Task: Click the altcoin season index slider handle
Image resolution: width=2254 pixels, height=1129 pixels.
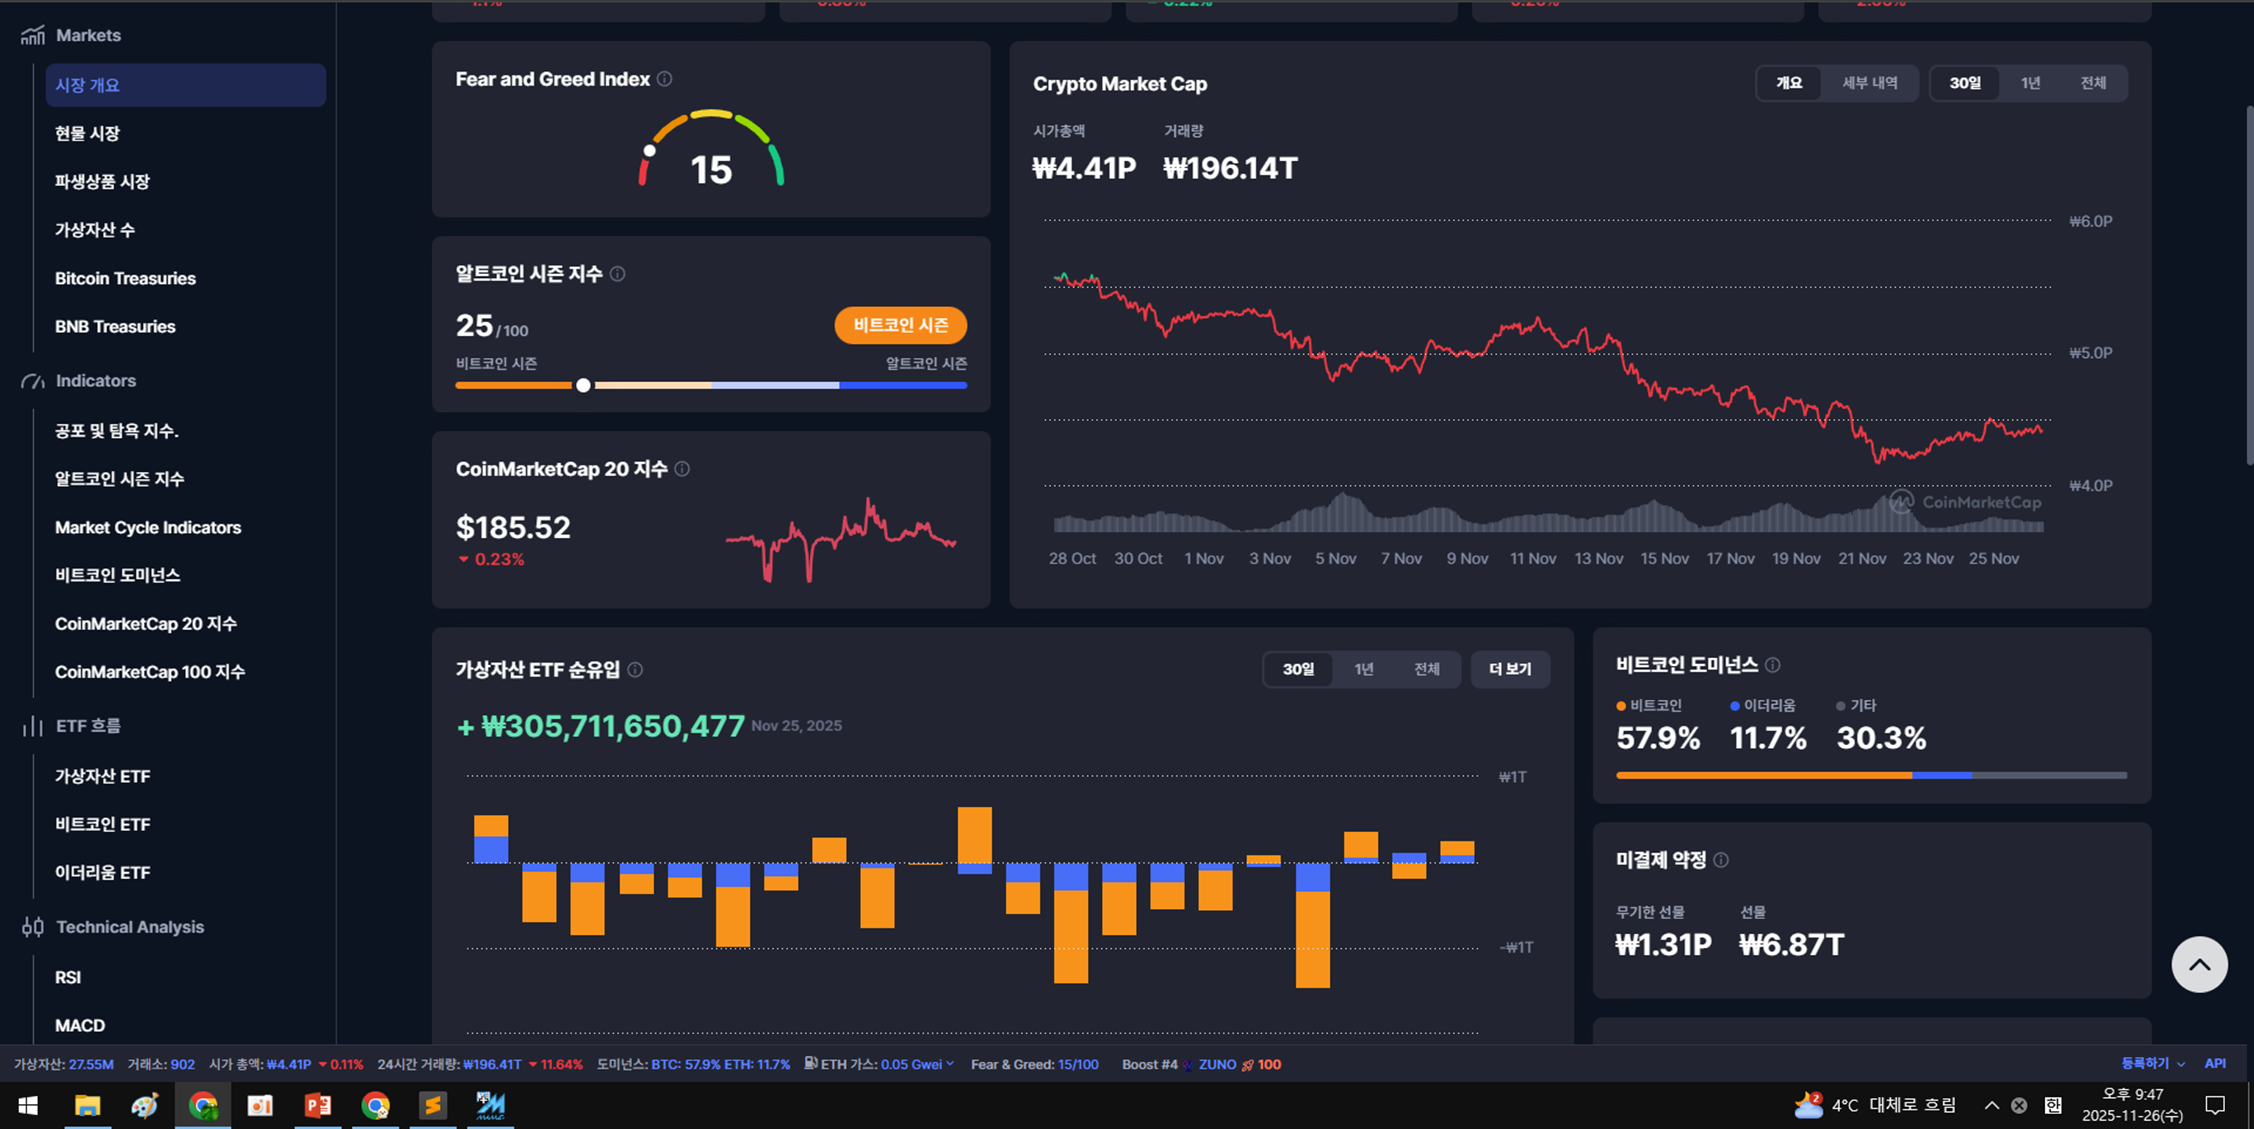Action: click(583, 385)
